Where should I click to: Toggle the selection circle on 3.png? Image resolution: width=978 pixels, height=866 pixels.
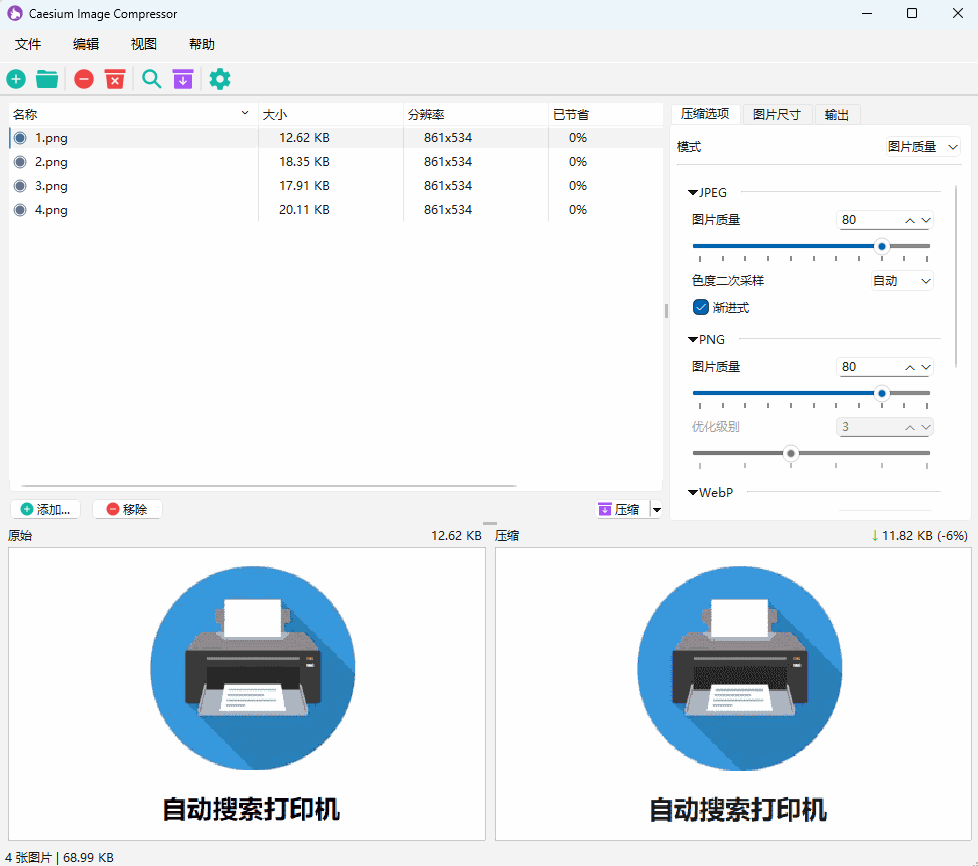click(x=20, y=185)
